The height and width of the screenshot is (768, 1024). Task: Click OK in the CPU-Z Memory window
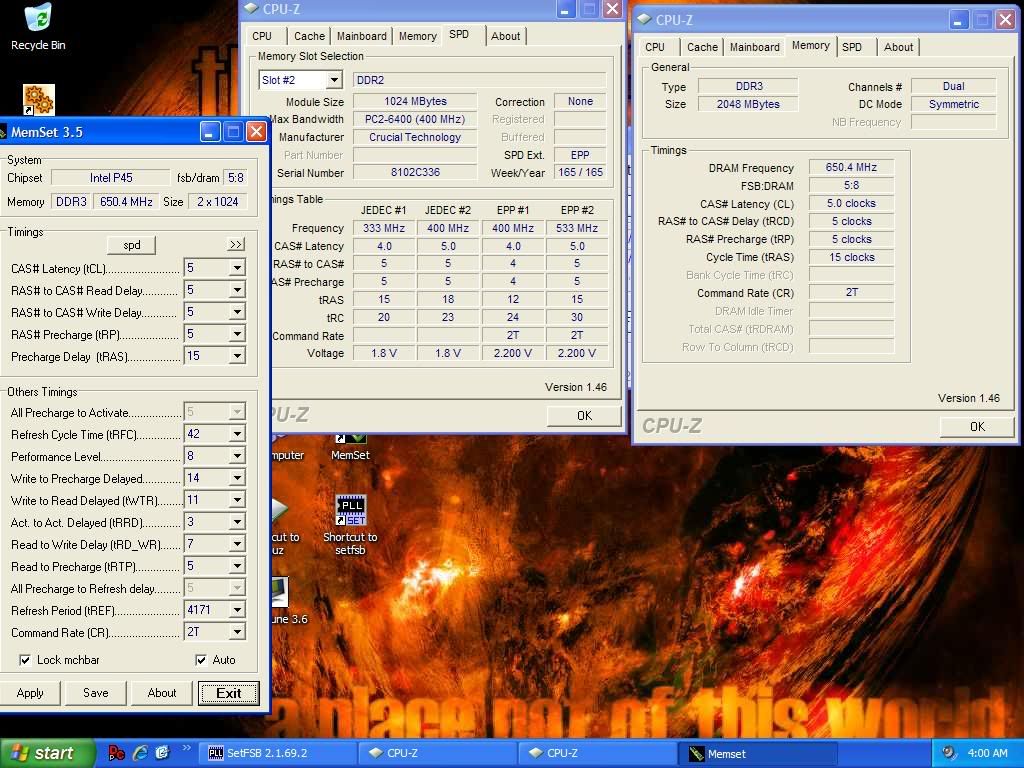pyautogui.click(x=977, y=426)
